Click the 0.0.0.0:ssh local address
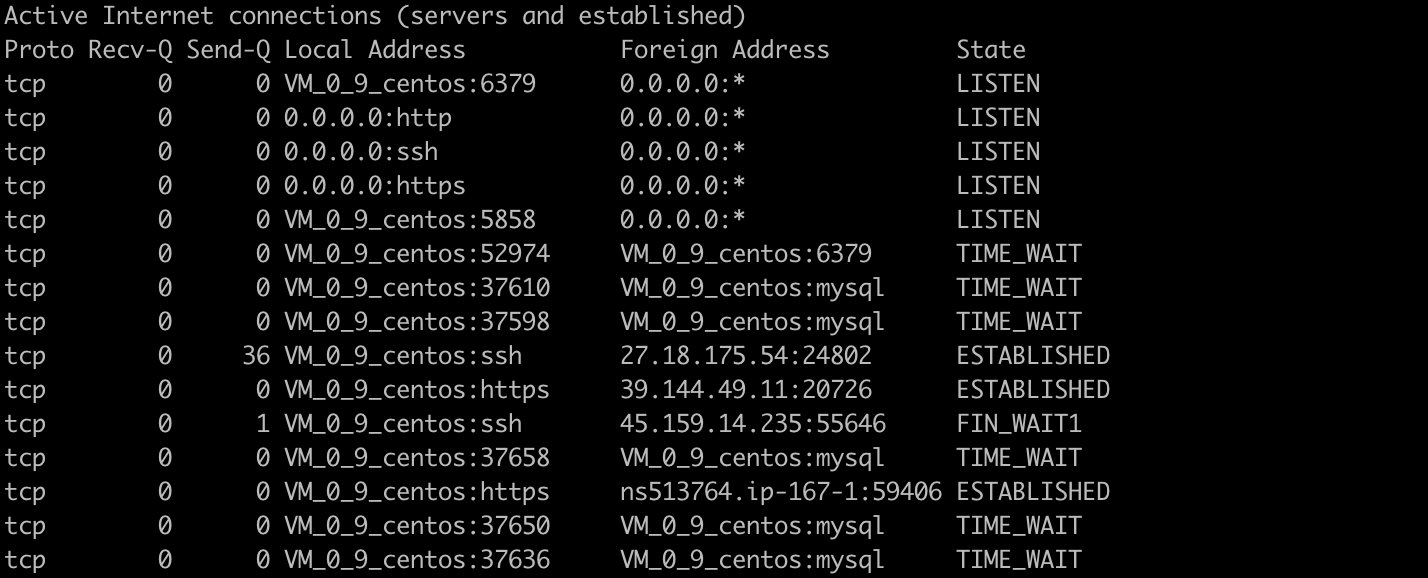The width and height of the screenshot is (1428, 578). click(360, 152)
